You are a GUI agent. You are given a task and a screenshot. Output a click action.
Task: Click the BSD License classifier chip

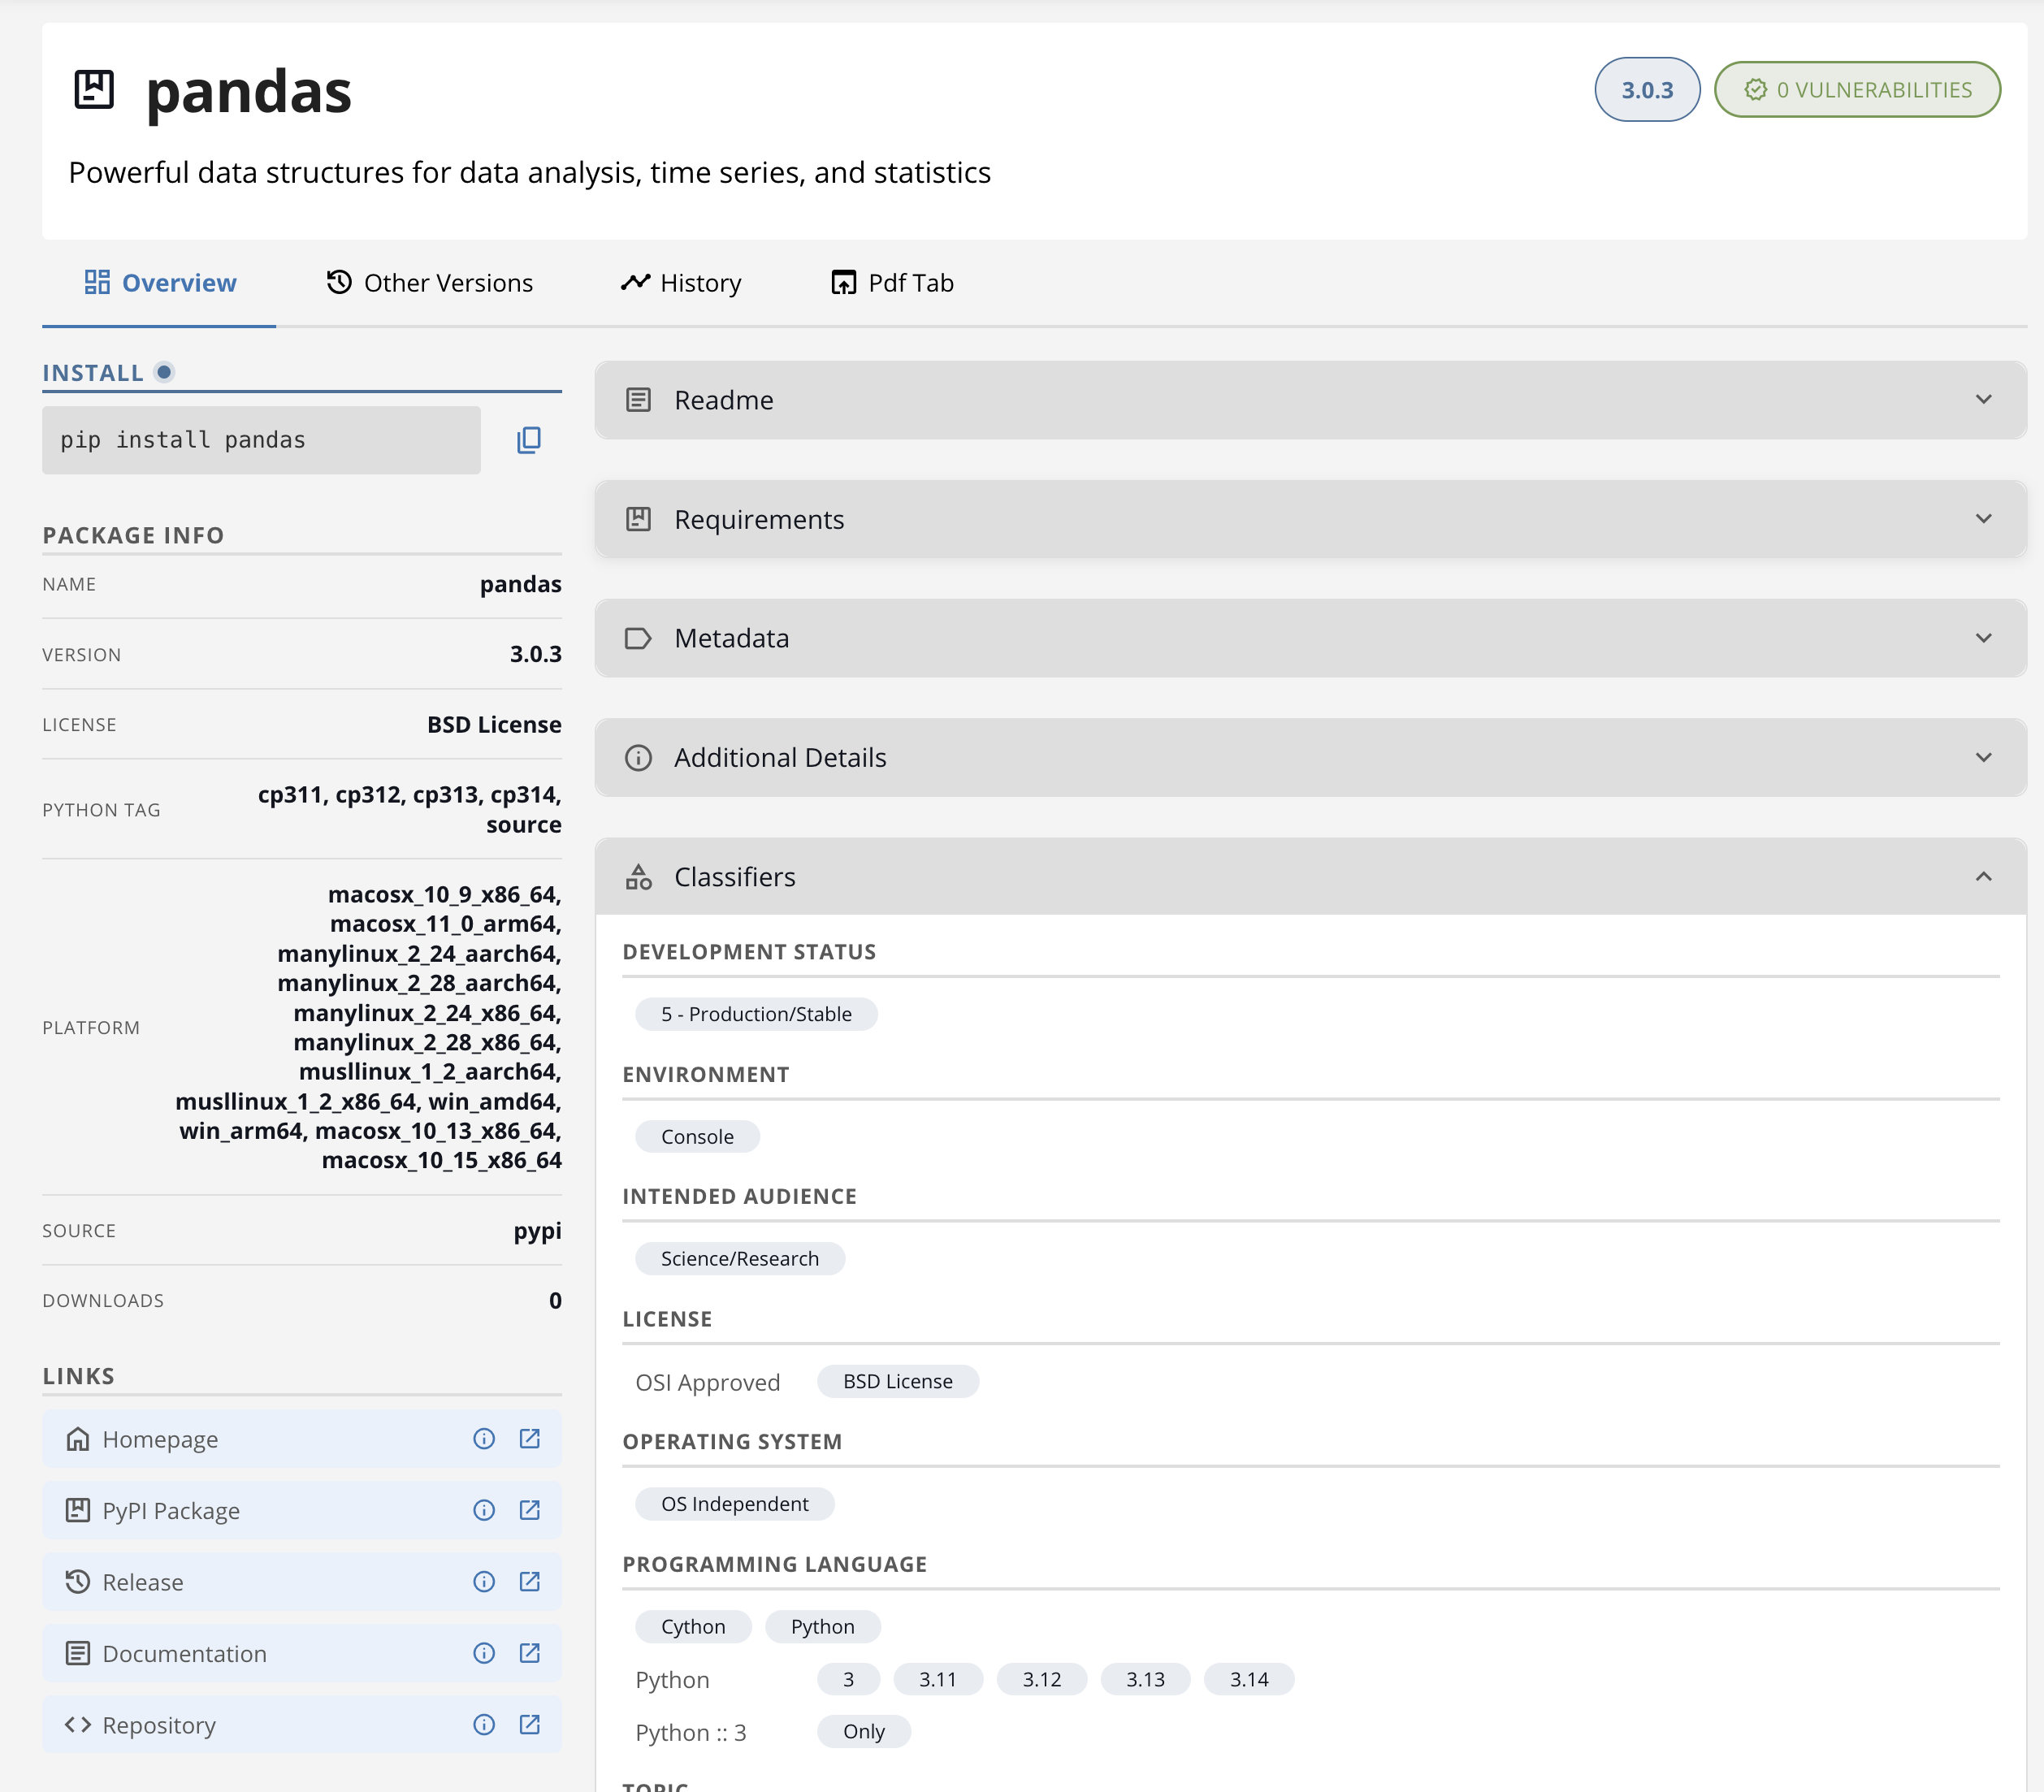tap(898, 1381)
